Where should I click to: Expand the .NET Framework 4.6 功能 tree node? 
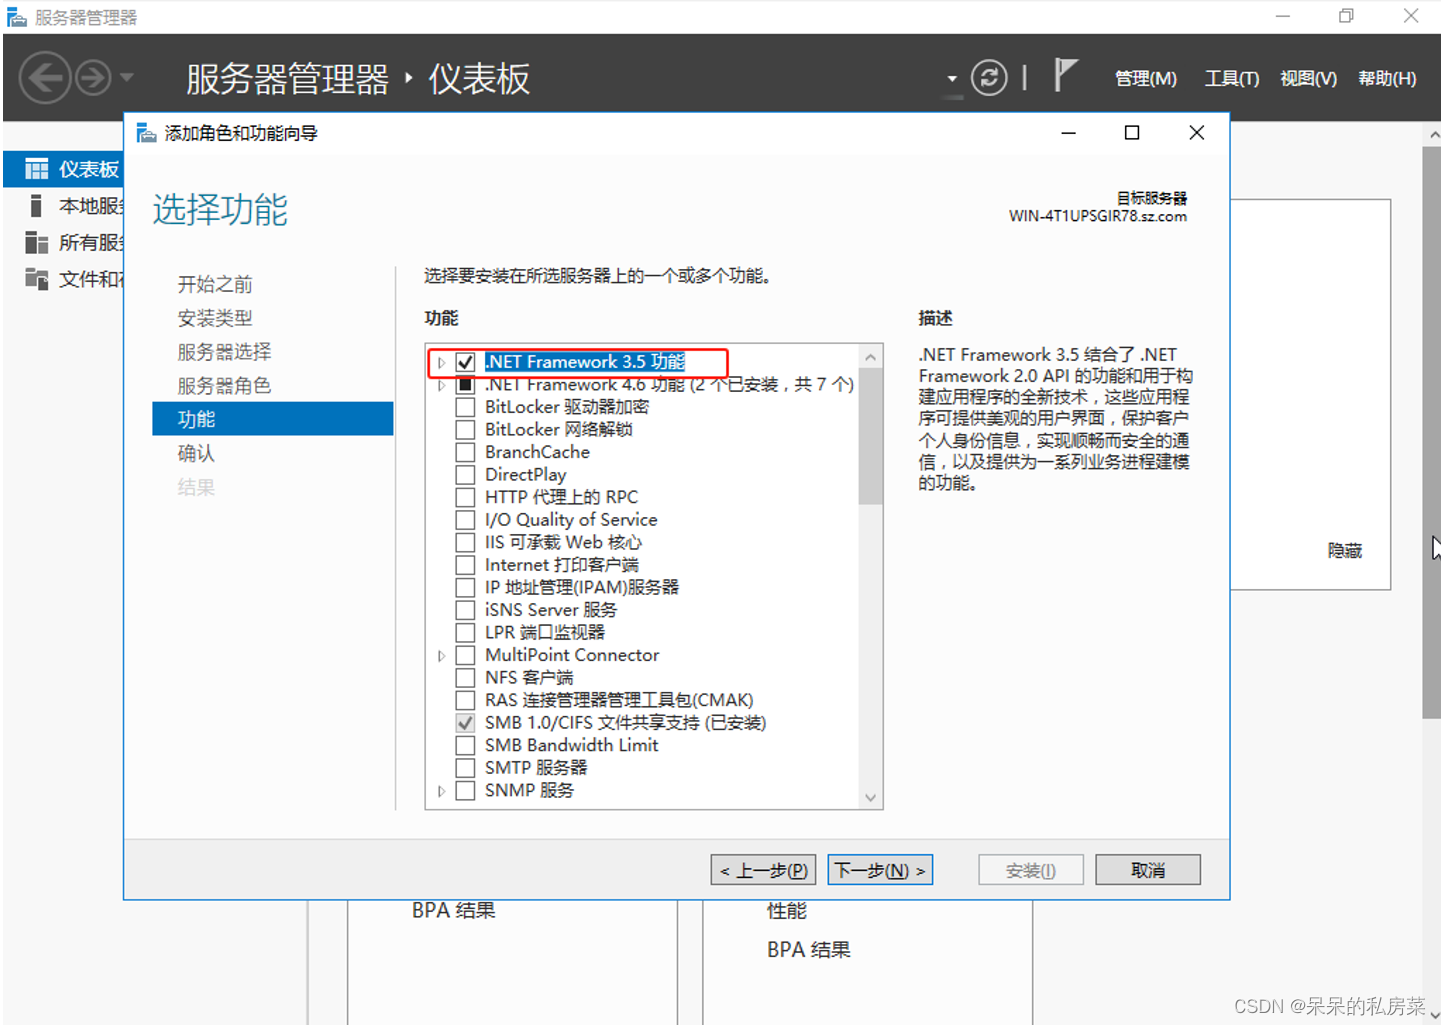[x=441, y=385]
